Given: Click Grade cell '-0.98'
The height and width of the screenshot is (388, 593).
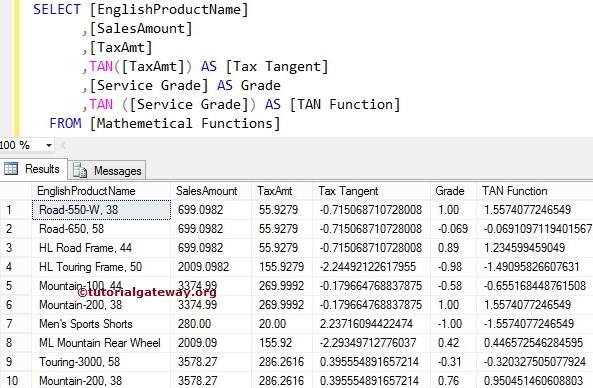Looking at the screenshot, I should click(x=453, y=267).
